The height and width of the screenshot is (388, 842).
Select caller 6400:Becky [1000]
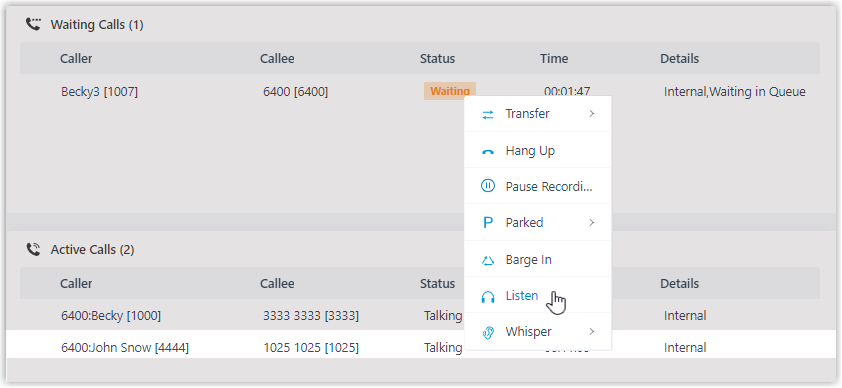[111, 316]
